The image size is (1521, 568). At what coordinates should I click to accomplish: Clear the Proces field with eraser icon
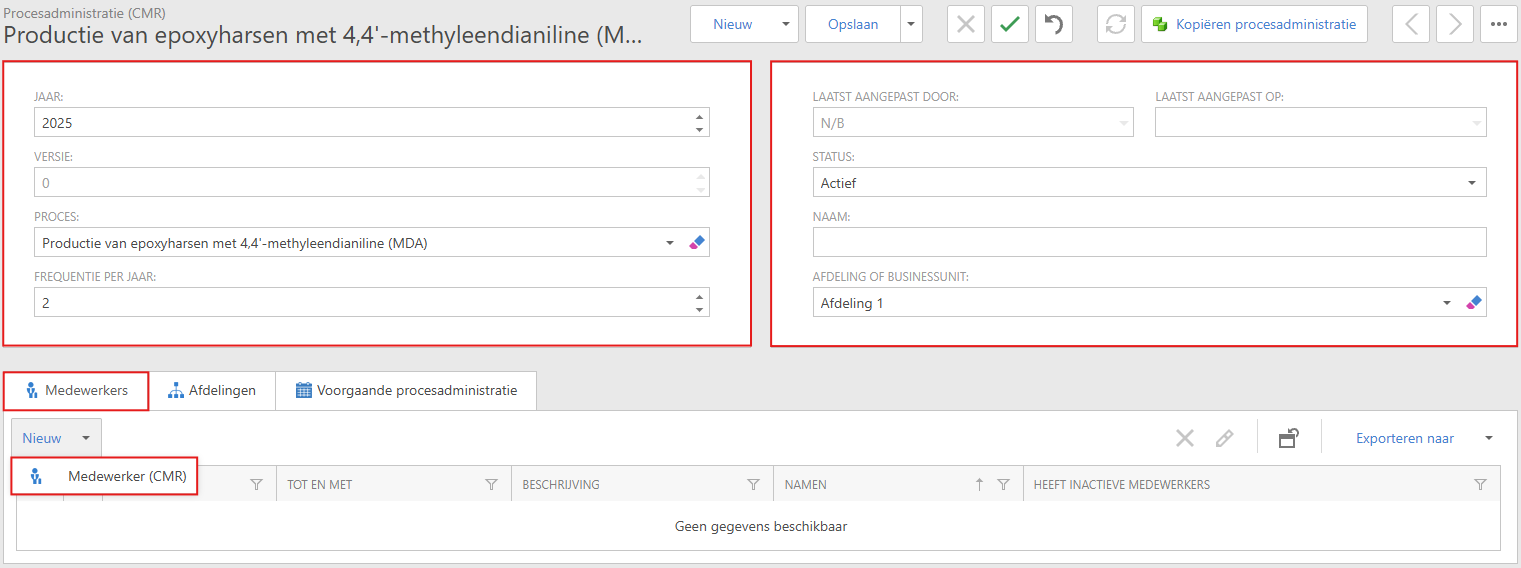point(697,242)
